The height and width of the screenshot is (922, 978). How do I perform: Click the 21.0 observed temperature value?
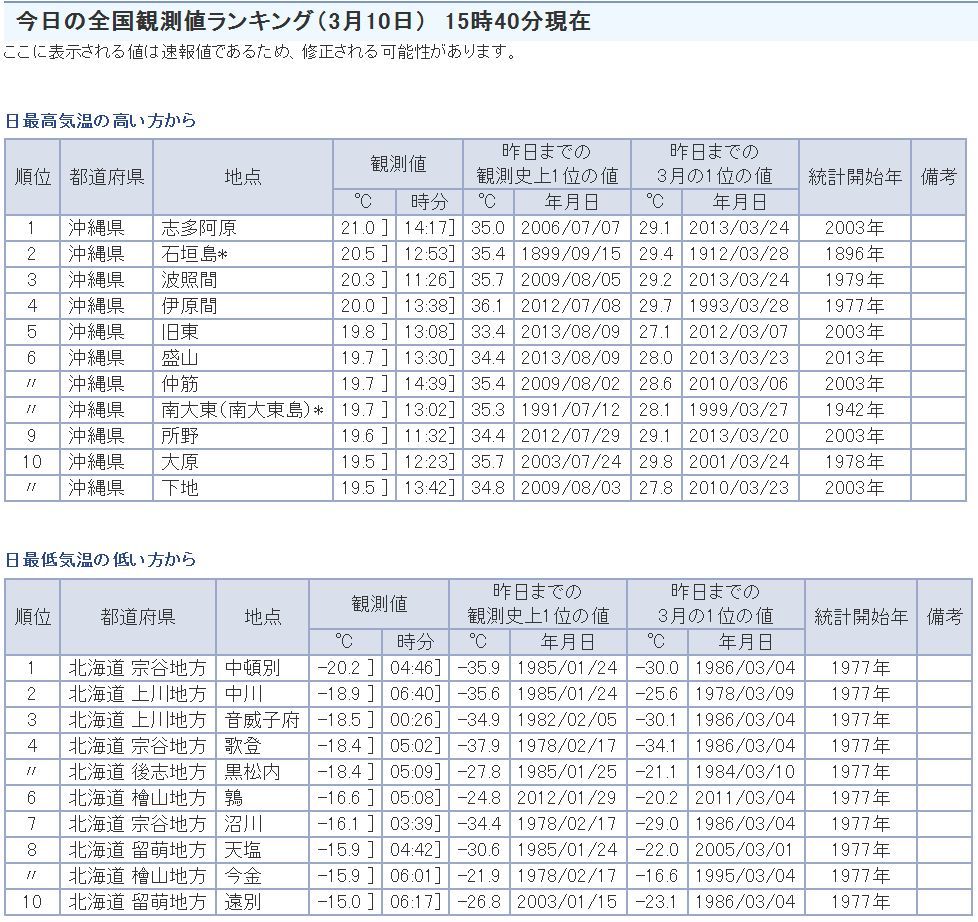(x=357, y=228)
